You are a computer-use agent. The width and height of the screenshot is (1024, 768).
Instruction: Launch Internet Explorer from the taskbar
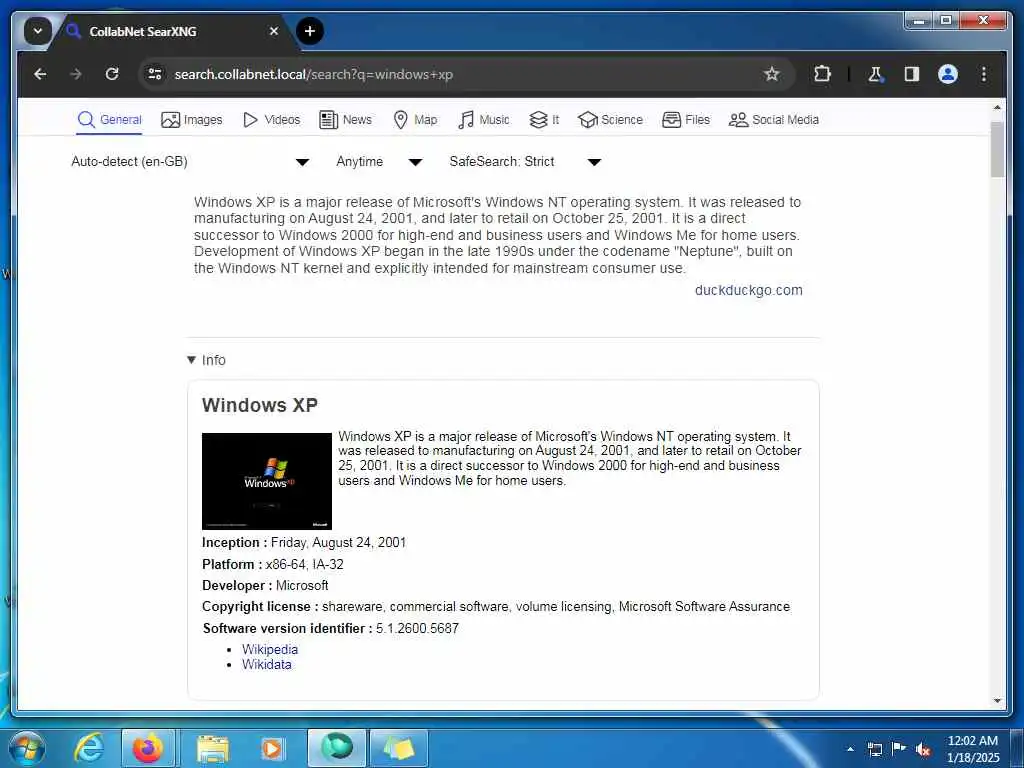click(x=89, y=748)
